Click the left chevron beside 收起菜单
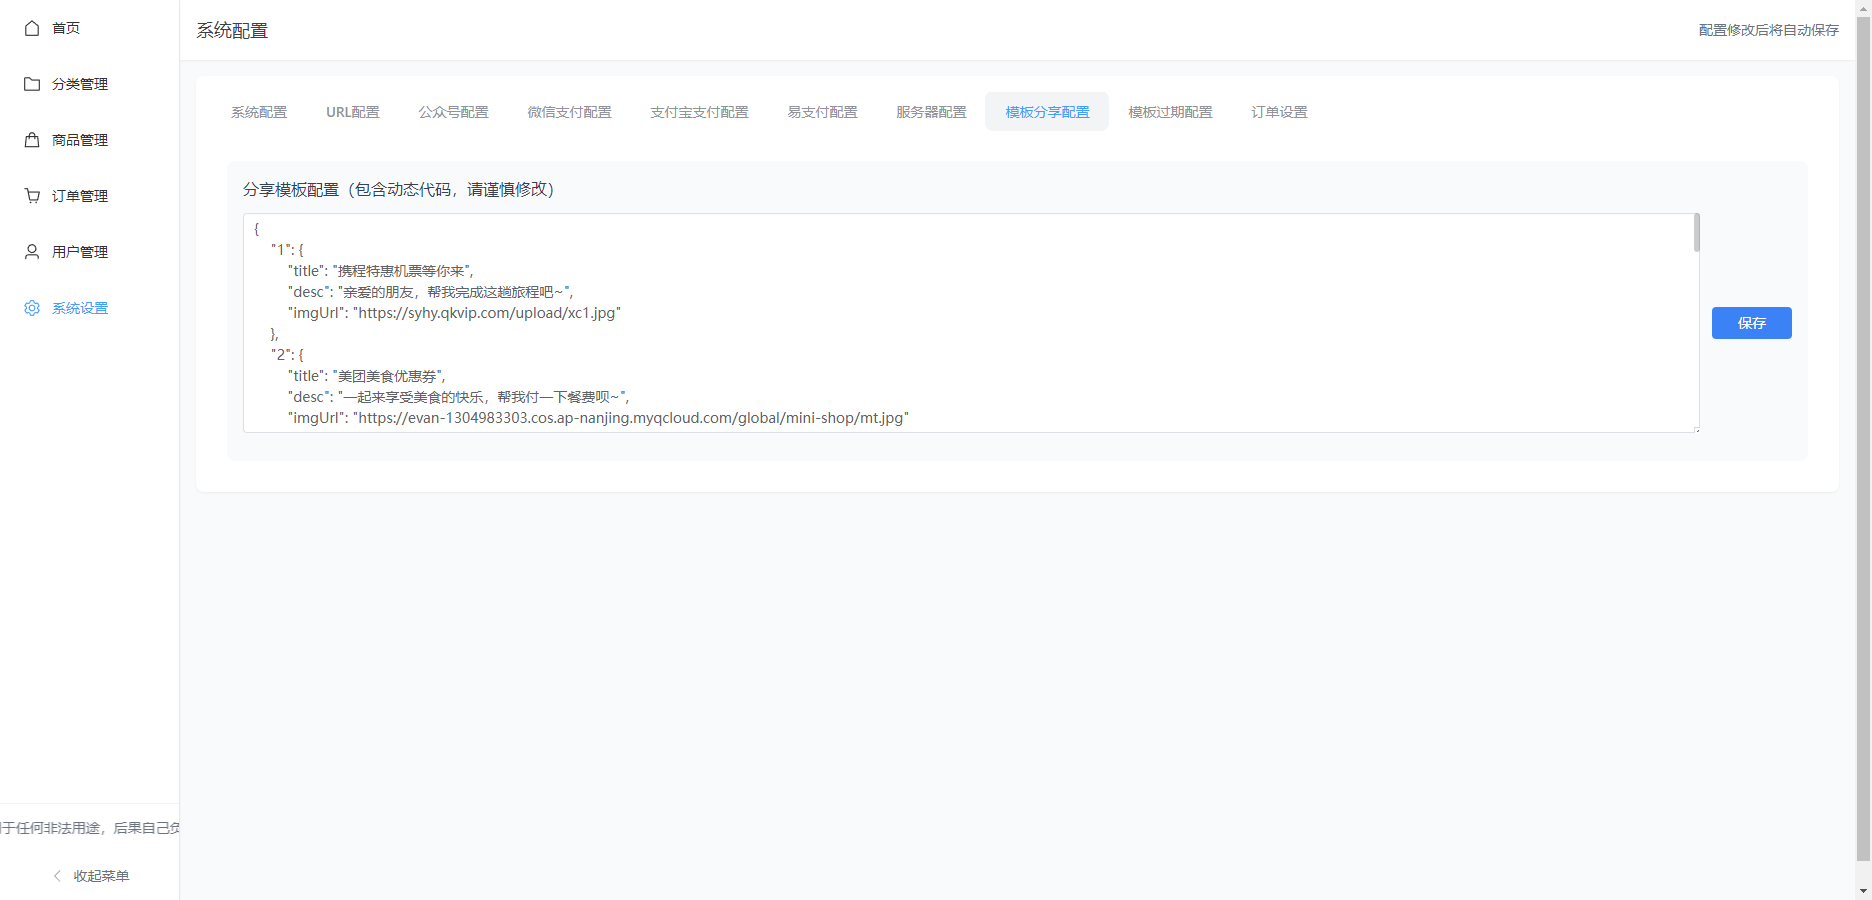This screenshot has height=900, width=1872. (56, 875)
